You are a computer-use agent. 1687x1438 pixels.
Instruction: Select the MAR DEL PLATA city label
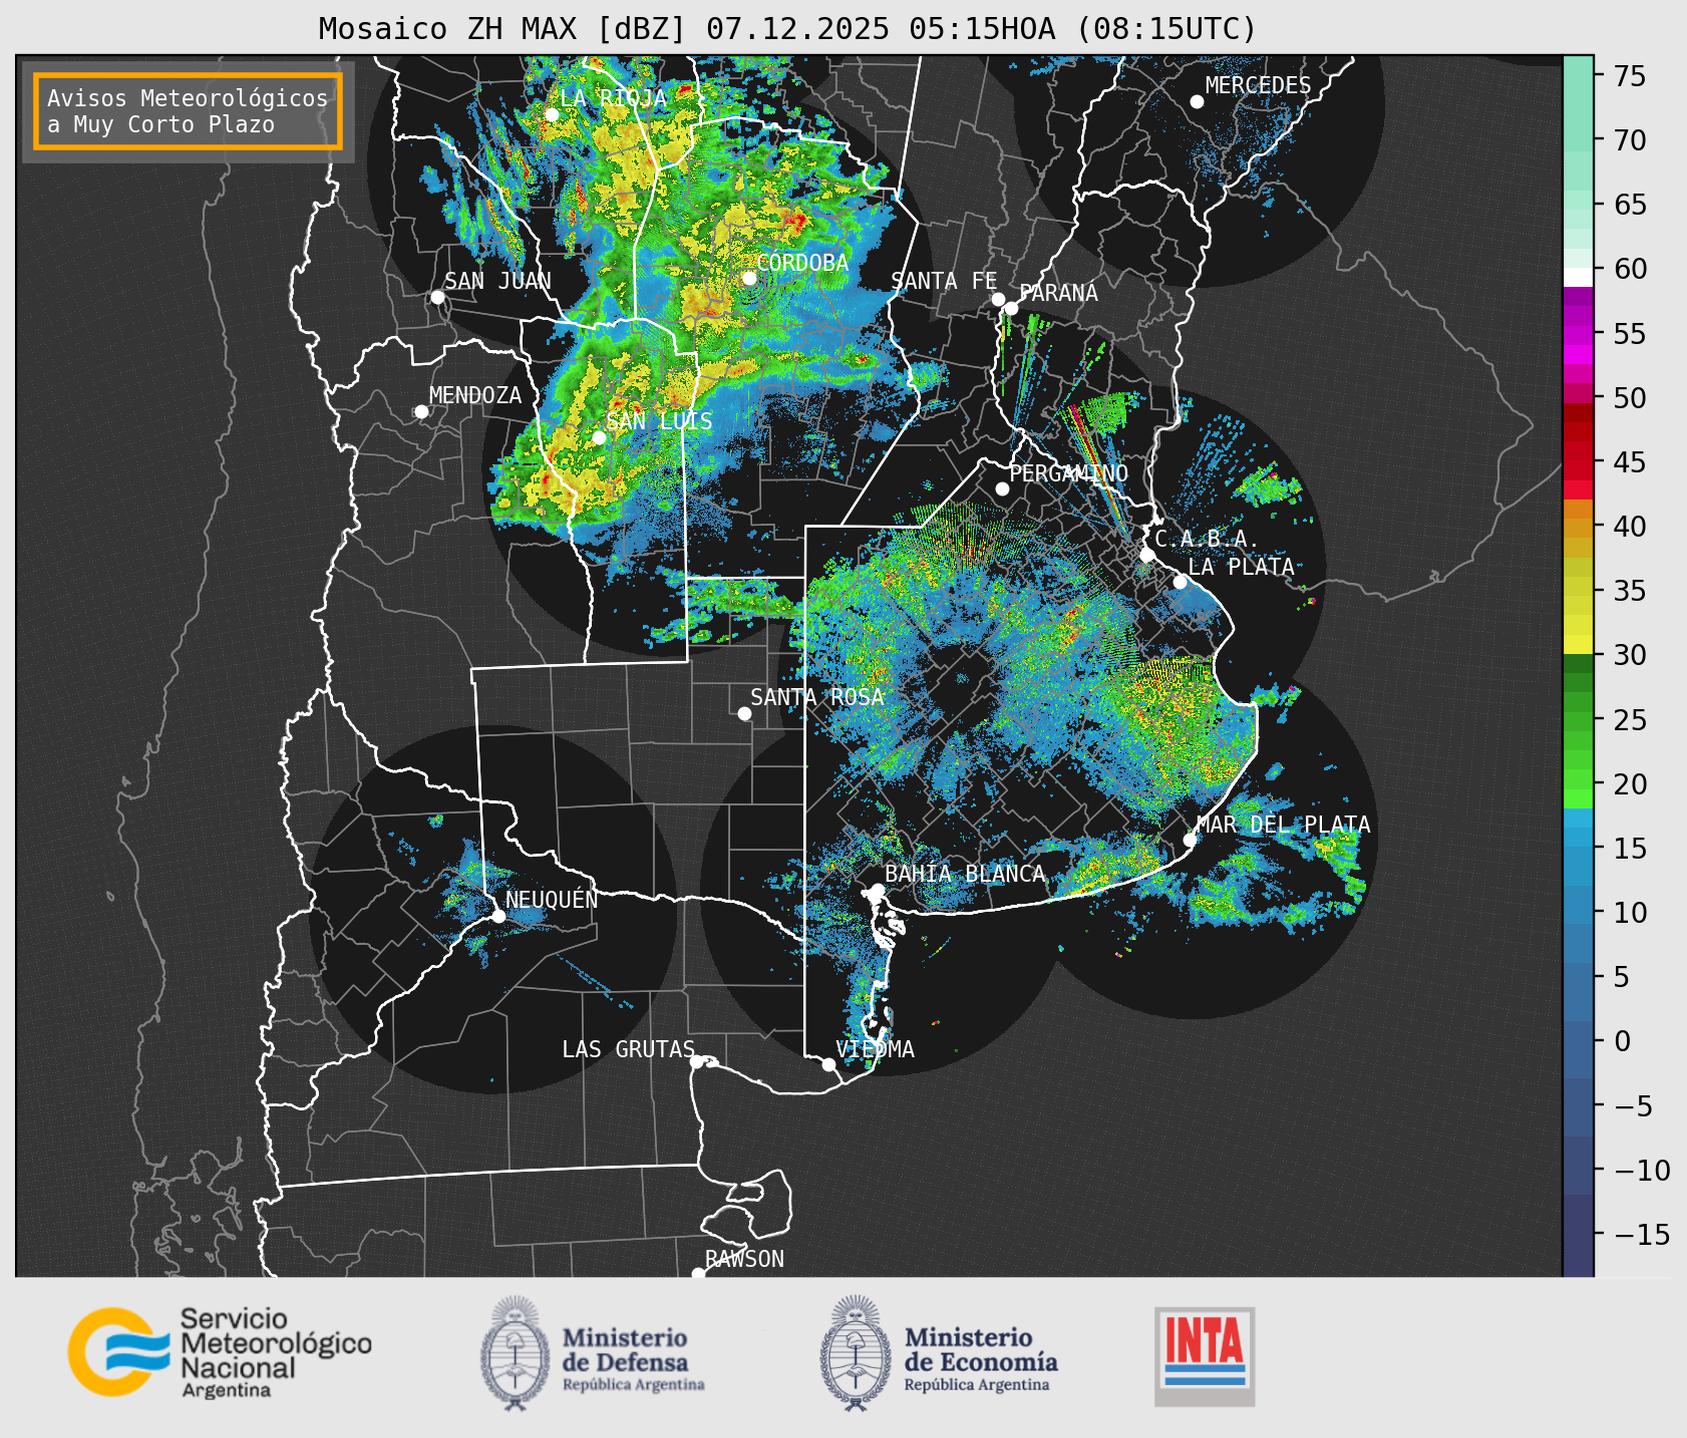(x=1283, y=825)
